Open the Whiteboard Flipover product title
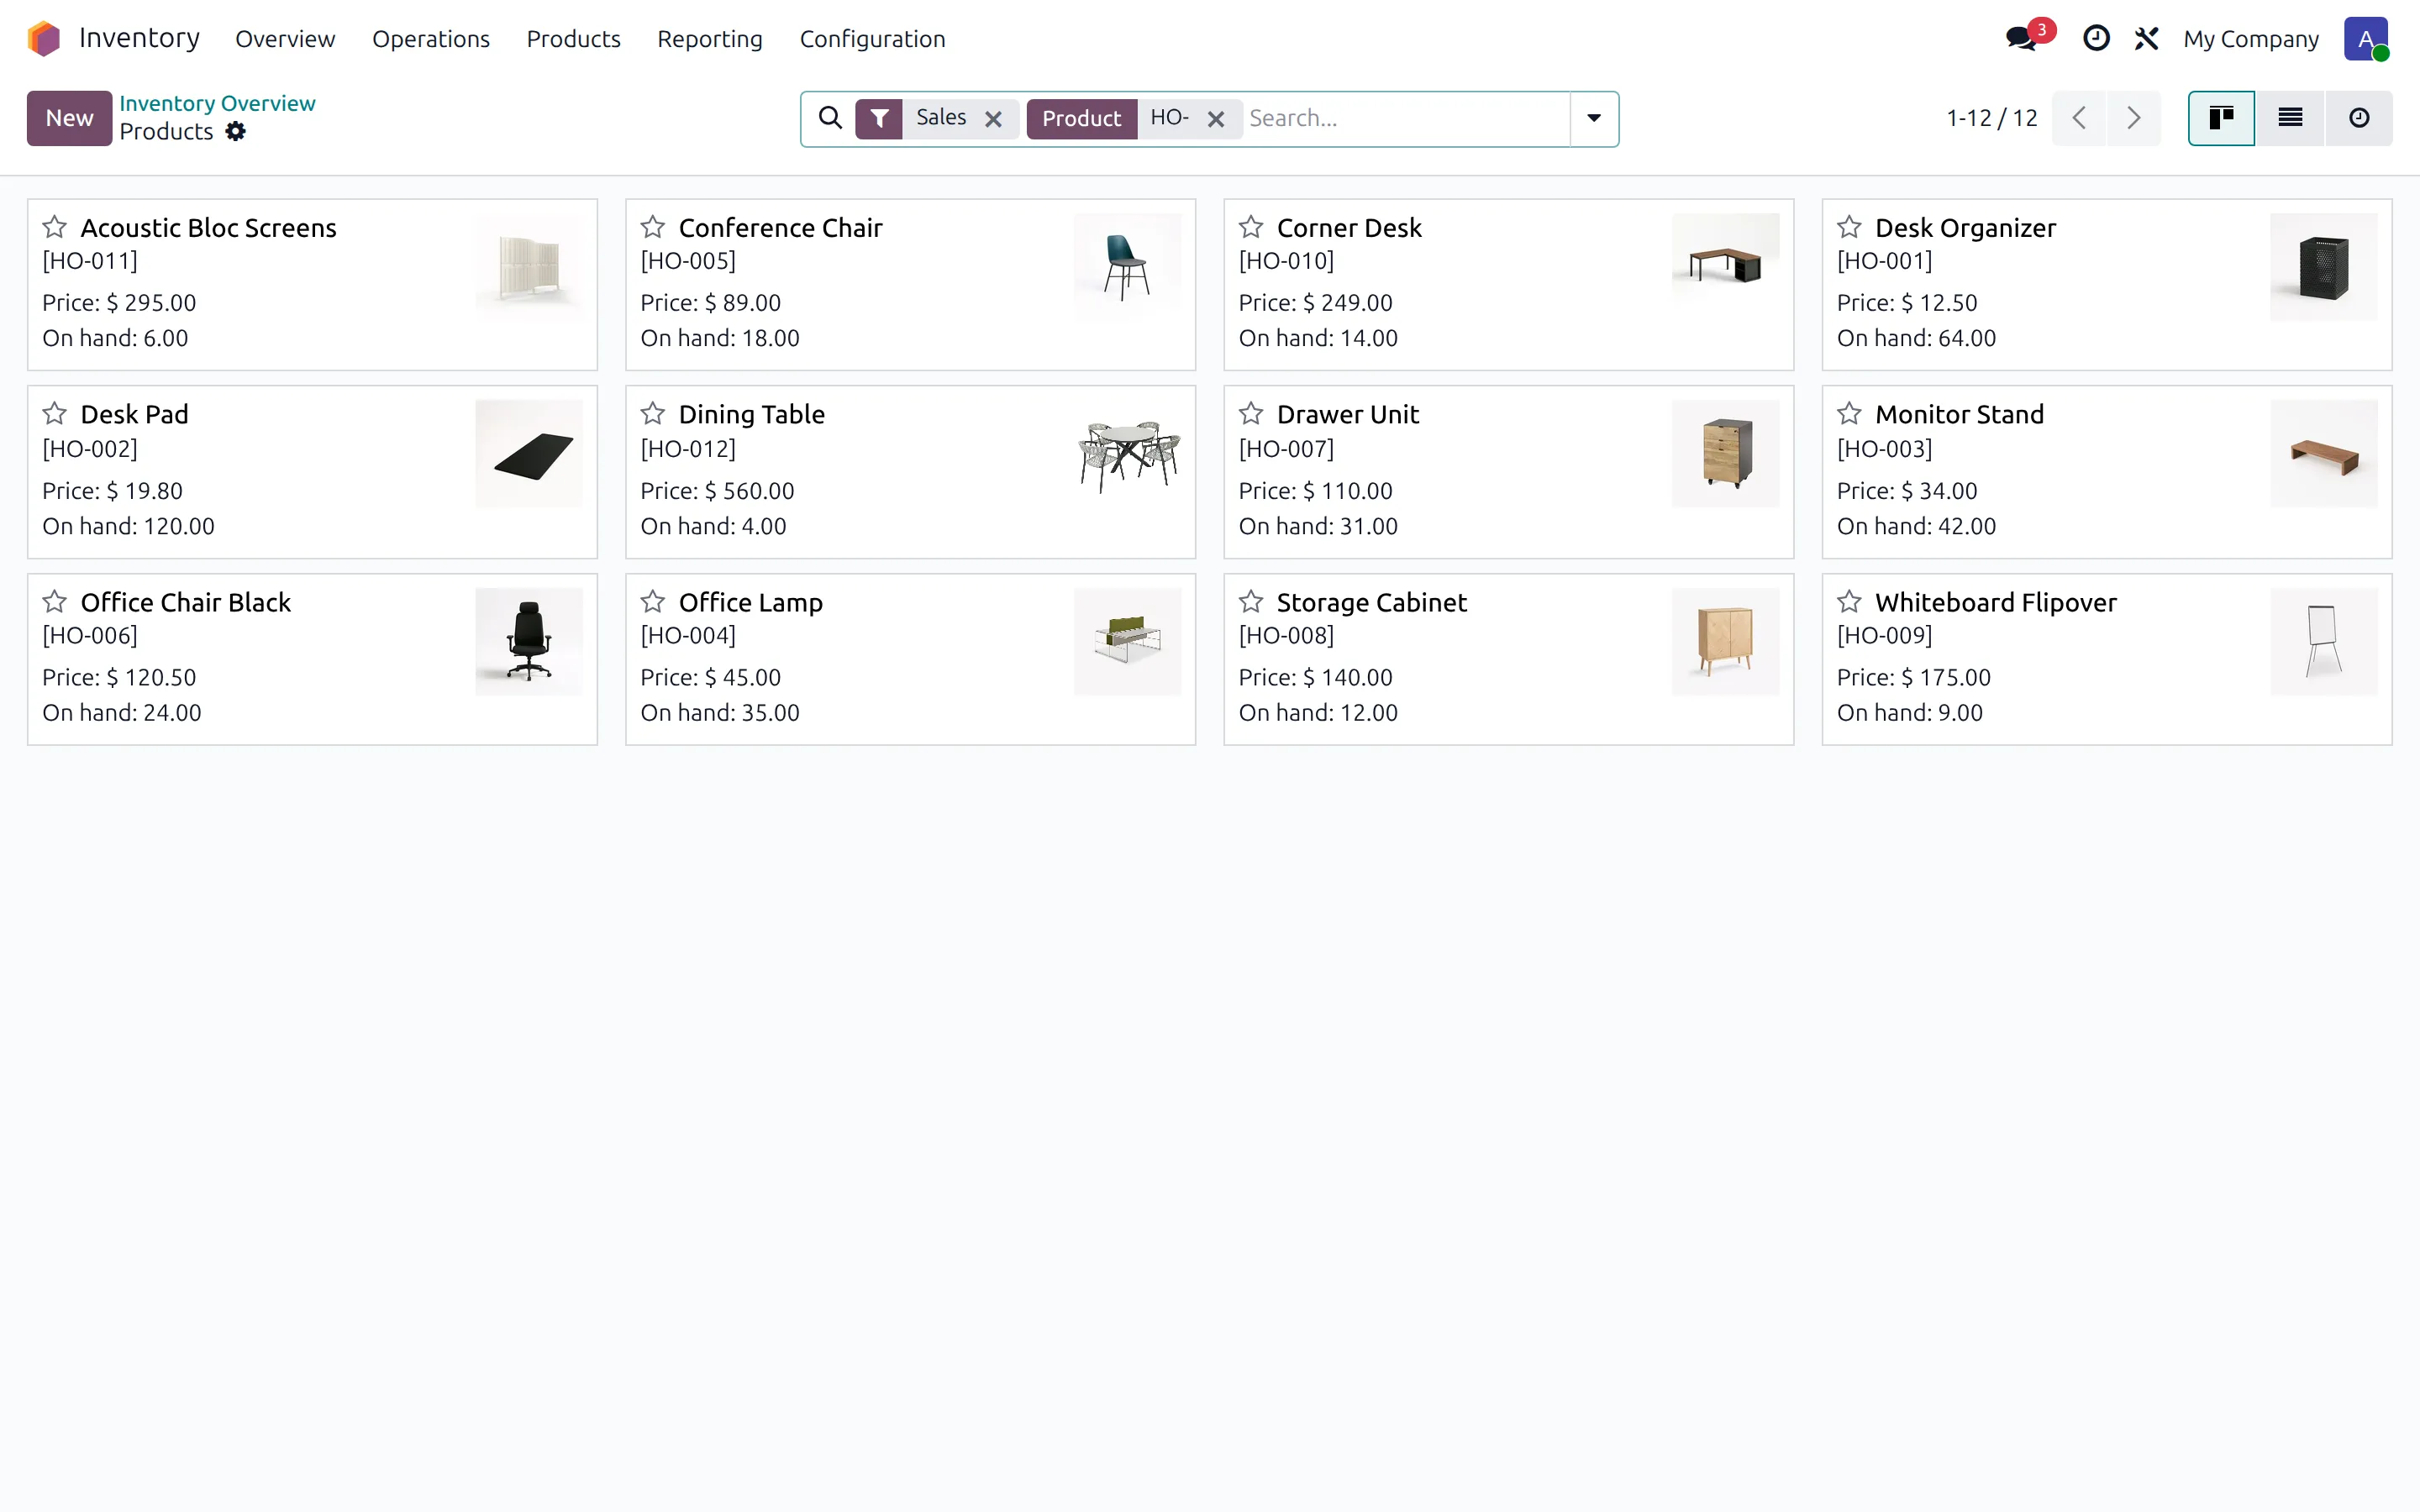 coord(1995,602)
